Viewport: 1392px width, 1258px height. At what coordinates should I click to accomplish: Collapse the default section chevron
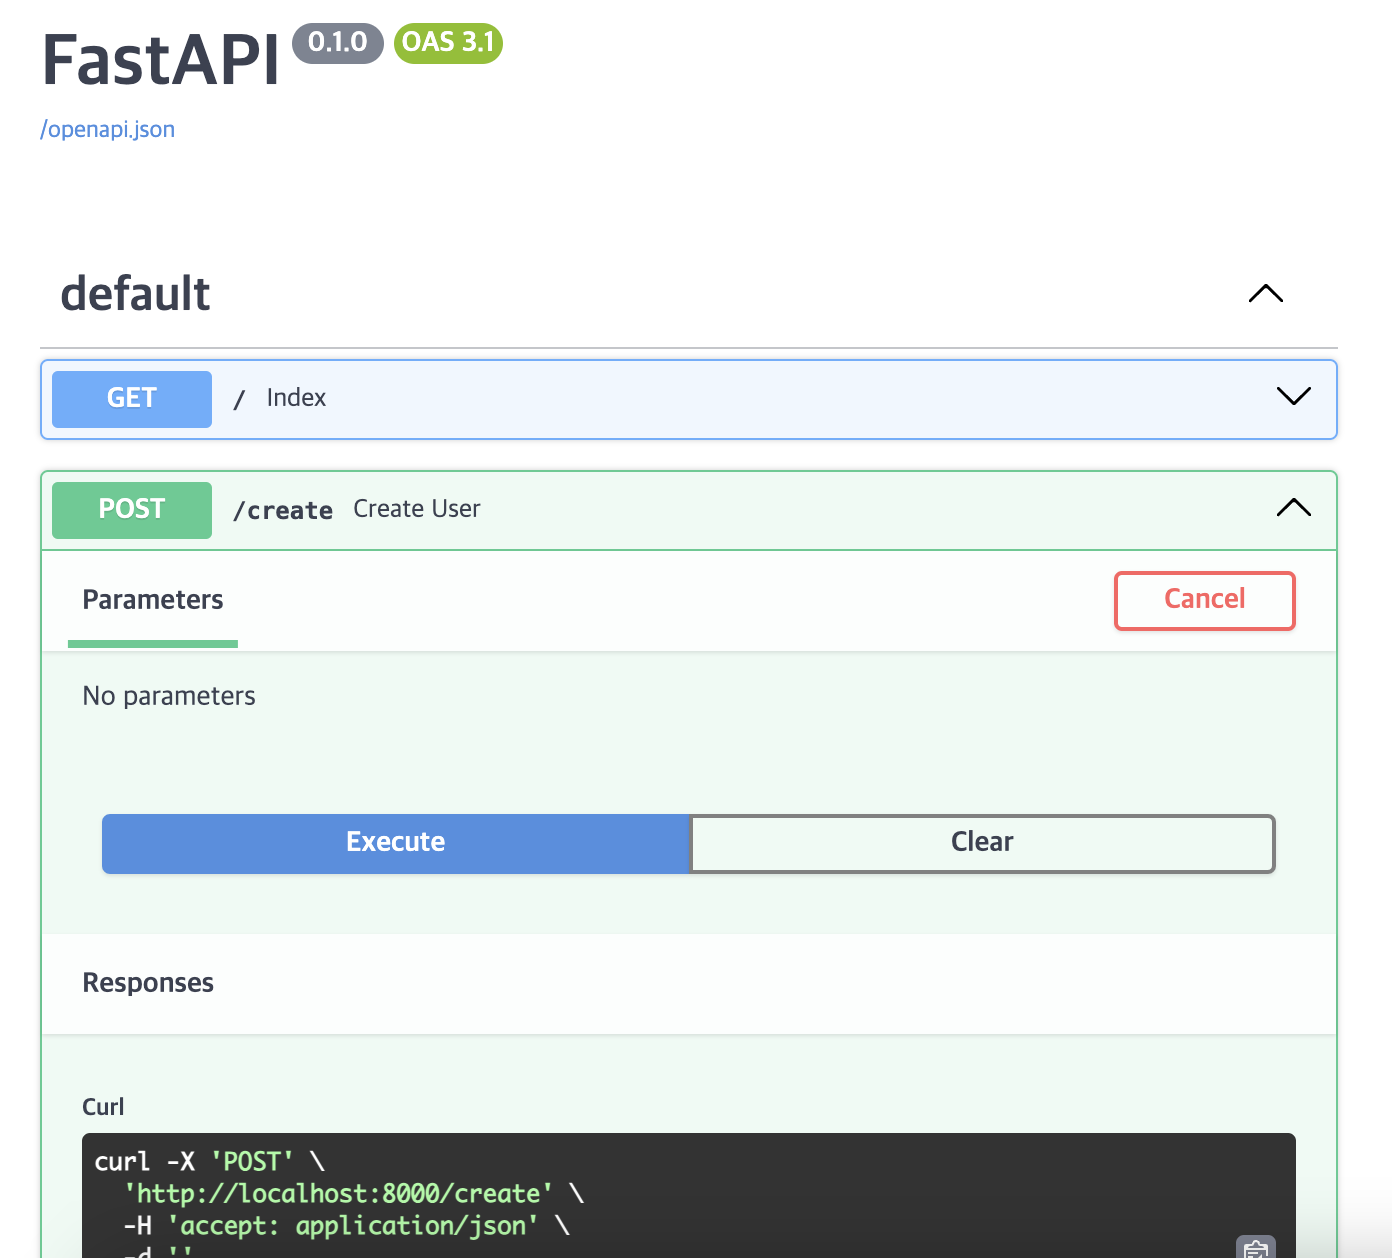pos(1266,293)
